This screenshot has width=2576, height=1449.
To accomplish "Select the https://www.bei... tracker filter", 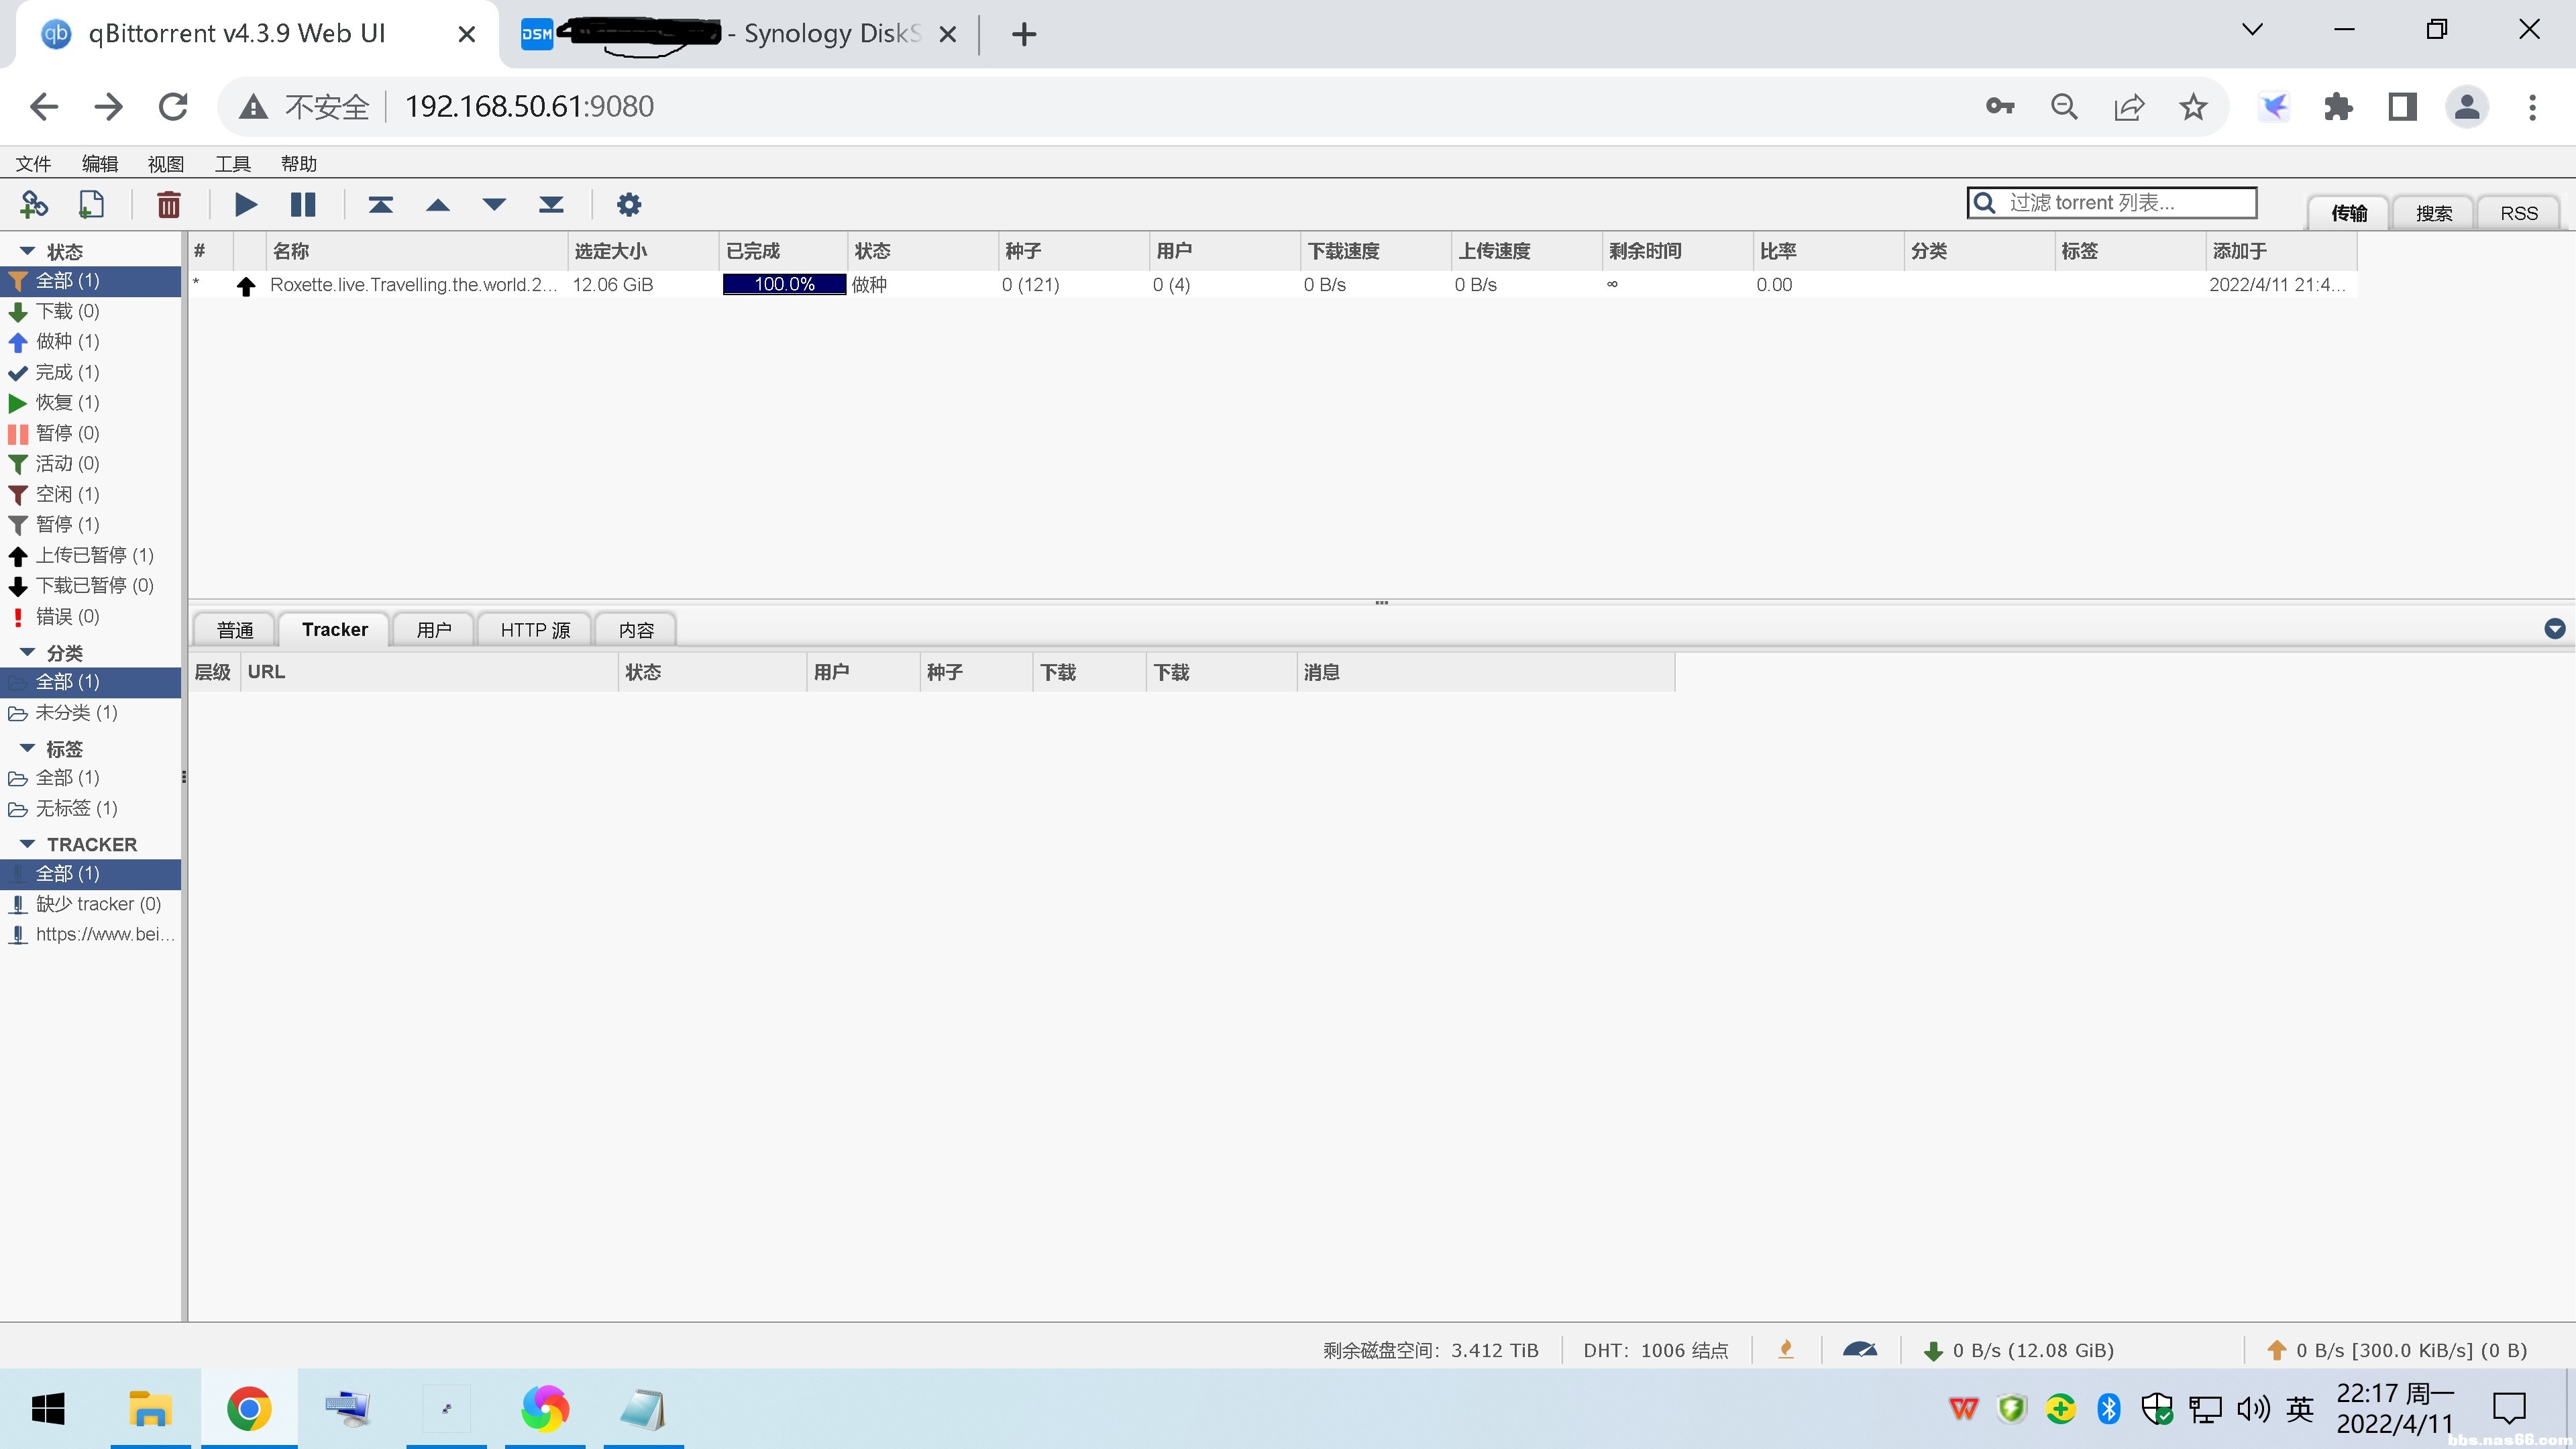I will pos(104,934).
